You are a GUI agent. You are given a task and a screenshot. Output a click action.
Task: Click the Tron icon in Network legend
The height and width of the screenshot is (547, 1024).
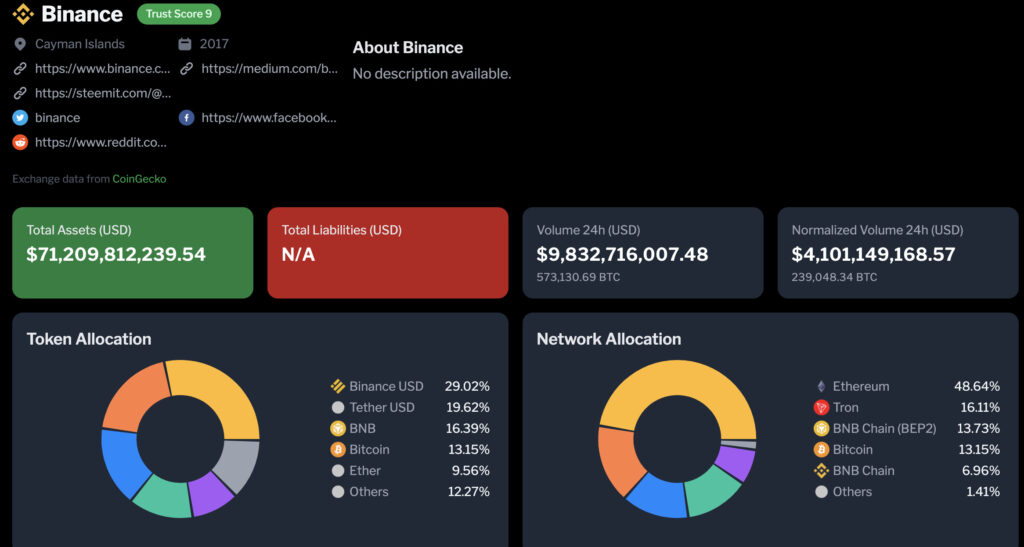[x=821, y=407]
